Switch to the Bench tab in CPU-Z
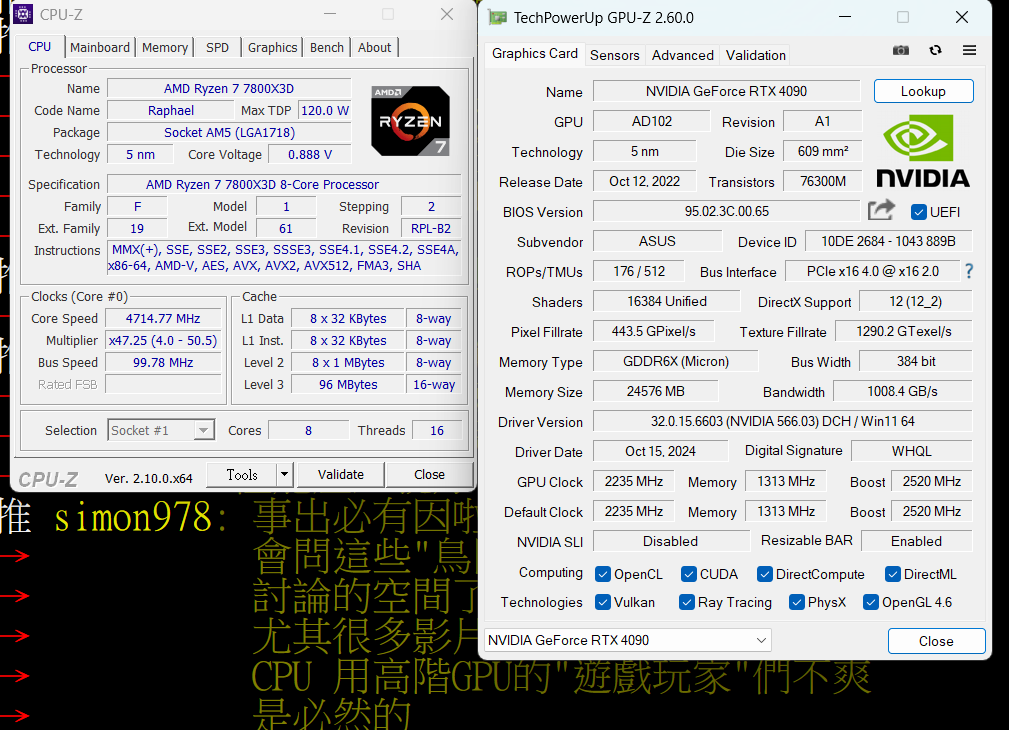The width and height of the screenshot is (1009, 730). tap(327, 47)
